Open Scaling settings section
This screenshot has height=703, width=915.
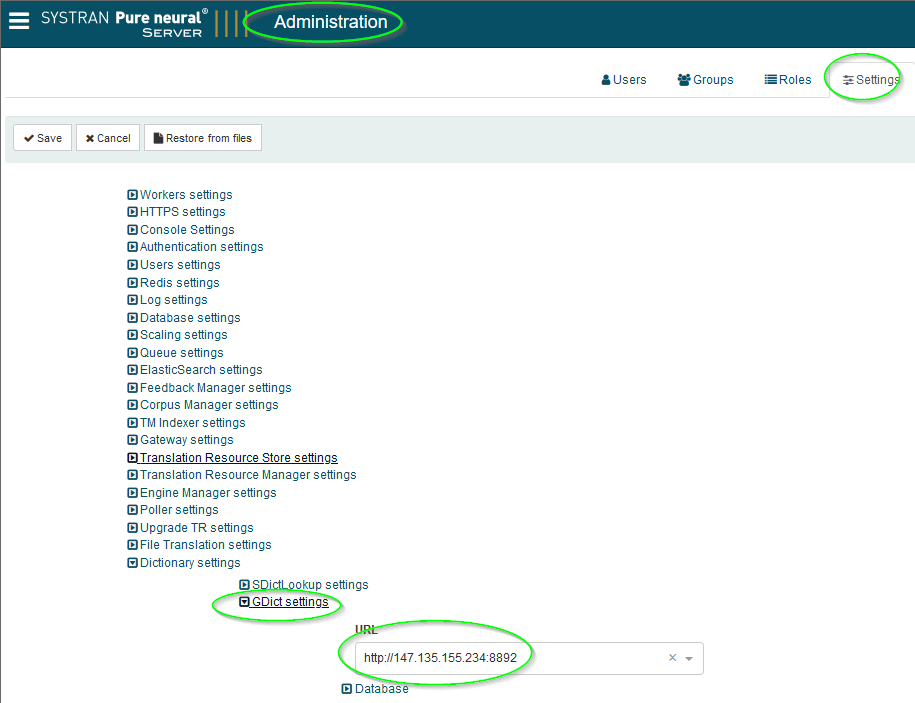point(184,335)
